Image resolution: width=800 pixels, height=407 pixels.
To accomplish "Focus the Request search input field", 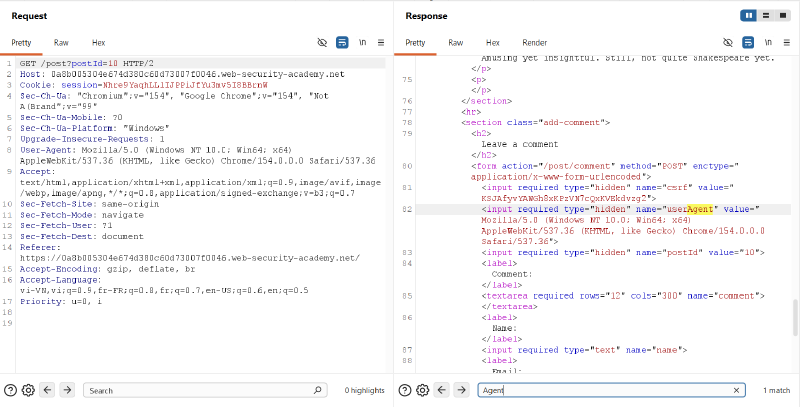I will tap(204, 390).
